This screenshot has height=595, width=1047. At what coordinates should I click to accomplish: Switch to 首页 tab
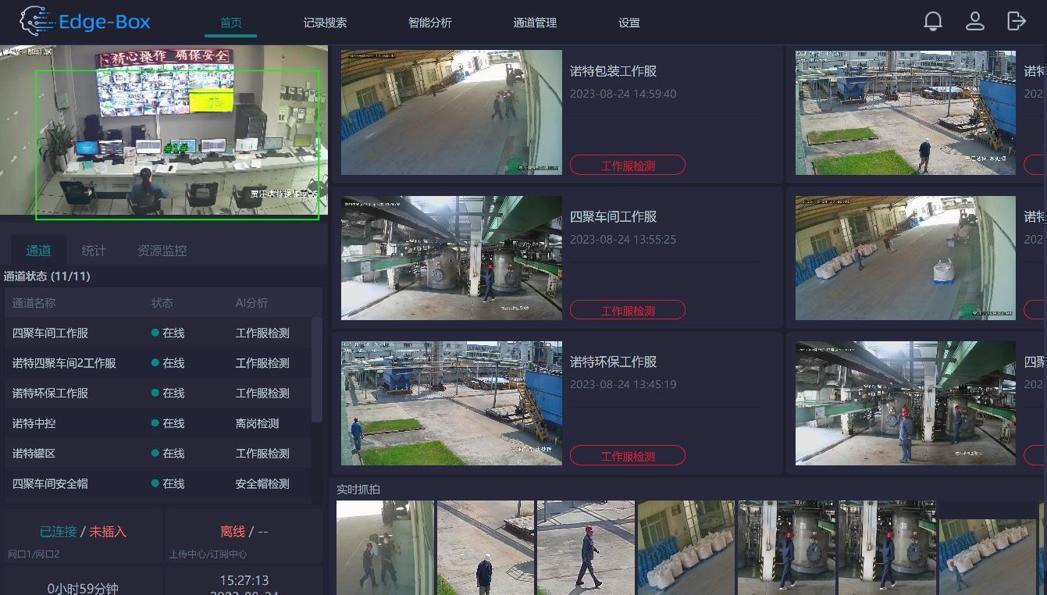(231, 23)
